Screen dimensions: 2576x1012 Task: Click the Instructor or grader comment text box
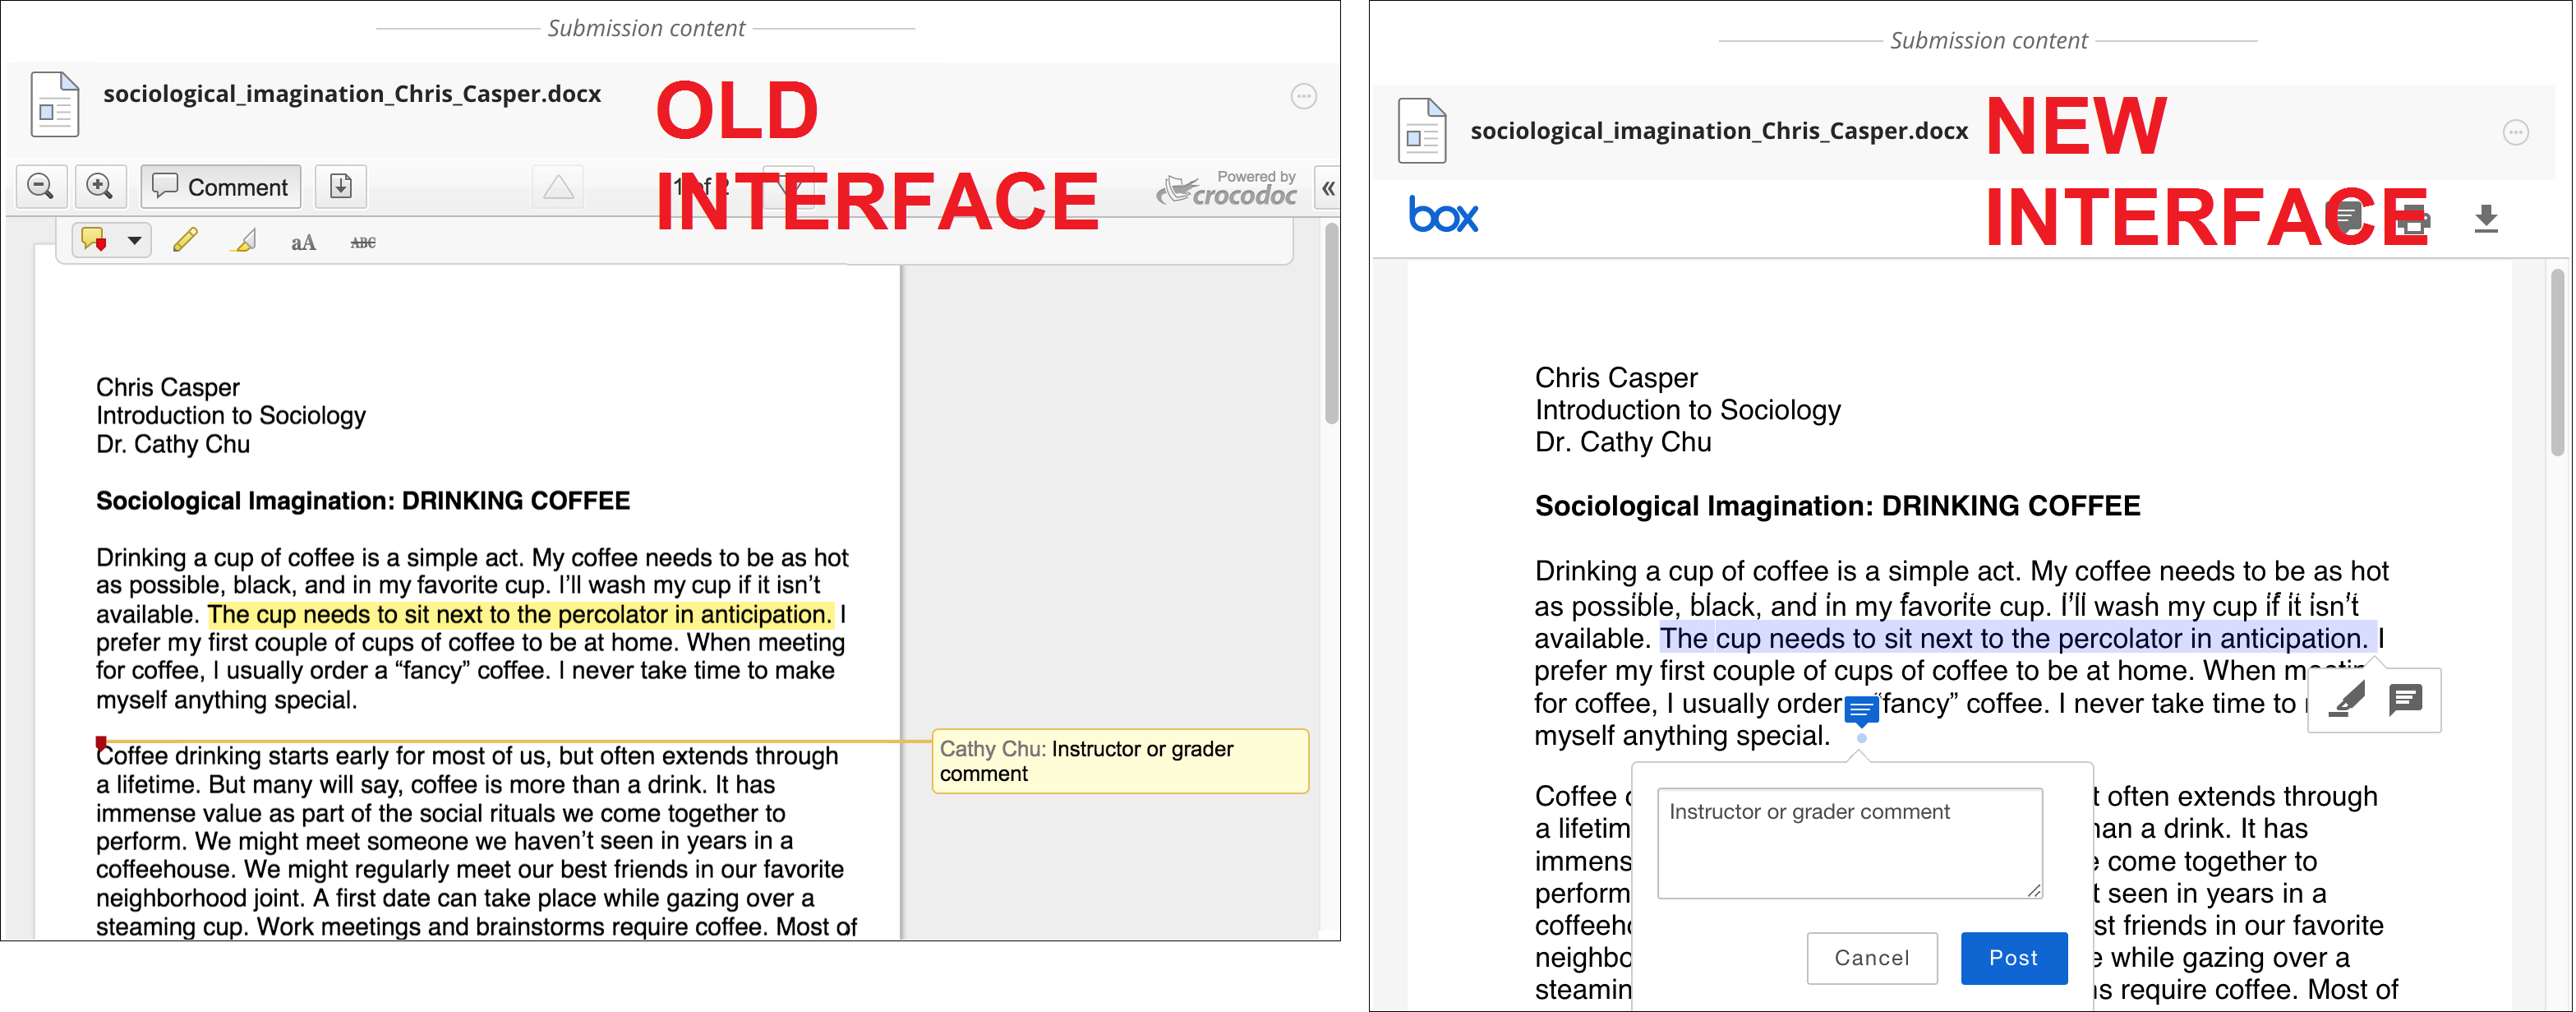[1849, 842]
